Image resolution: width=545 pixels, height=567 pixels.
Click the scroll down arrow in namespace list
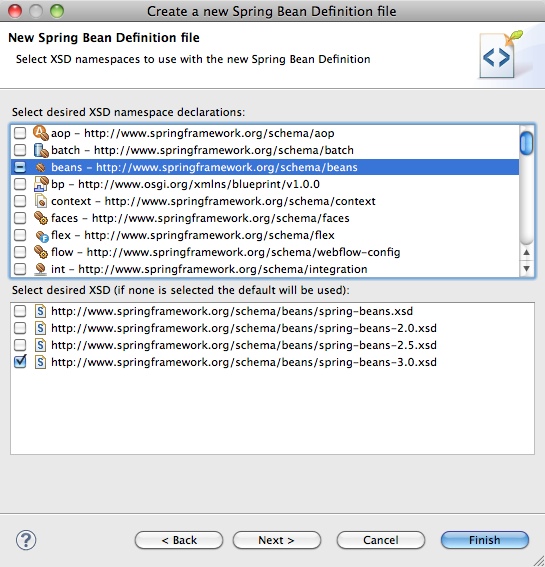point(527,269)
